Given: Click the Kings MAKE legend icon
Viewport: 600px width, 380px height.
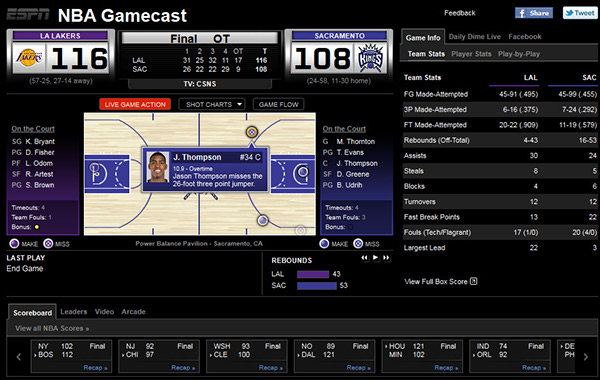Looking at the screenshot, I should click(324, 244).
